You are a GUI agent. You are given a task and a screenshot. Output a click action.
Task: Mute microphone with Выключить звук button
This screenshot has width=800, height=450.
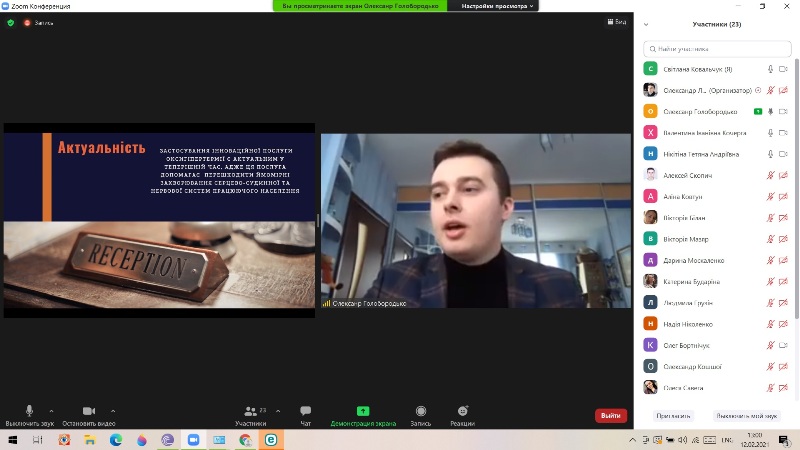click(30, 415)
